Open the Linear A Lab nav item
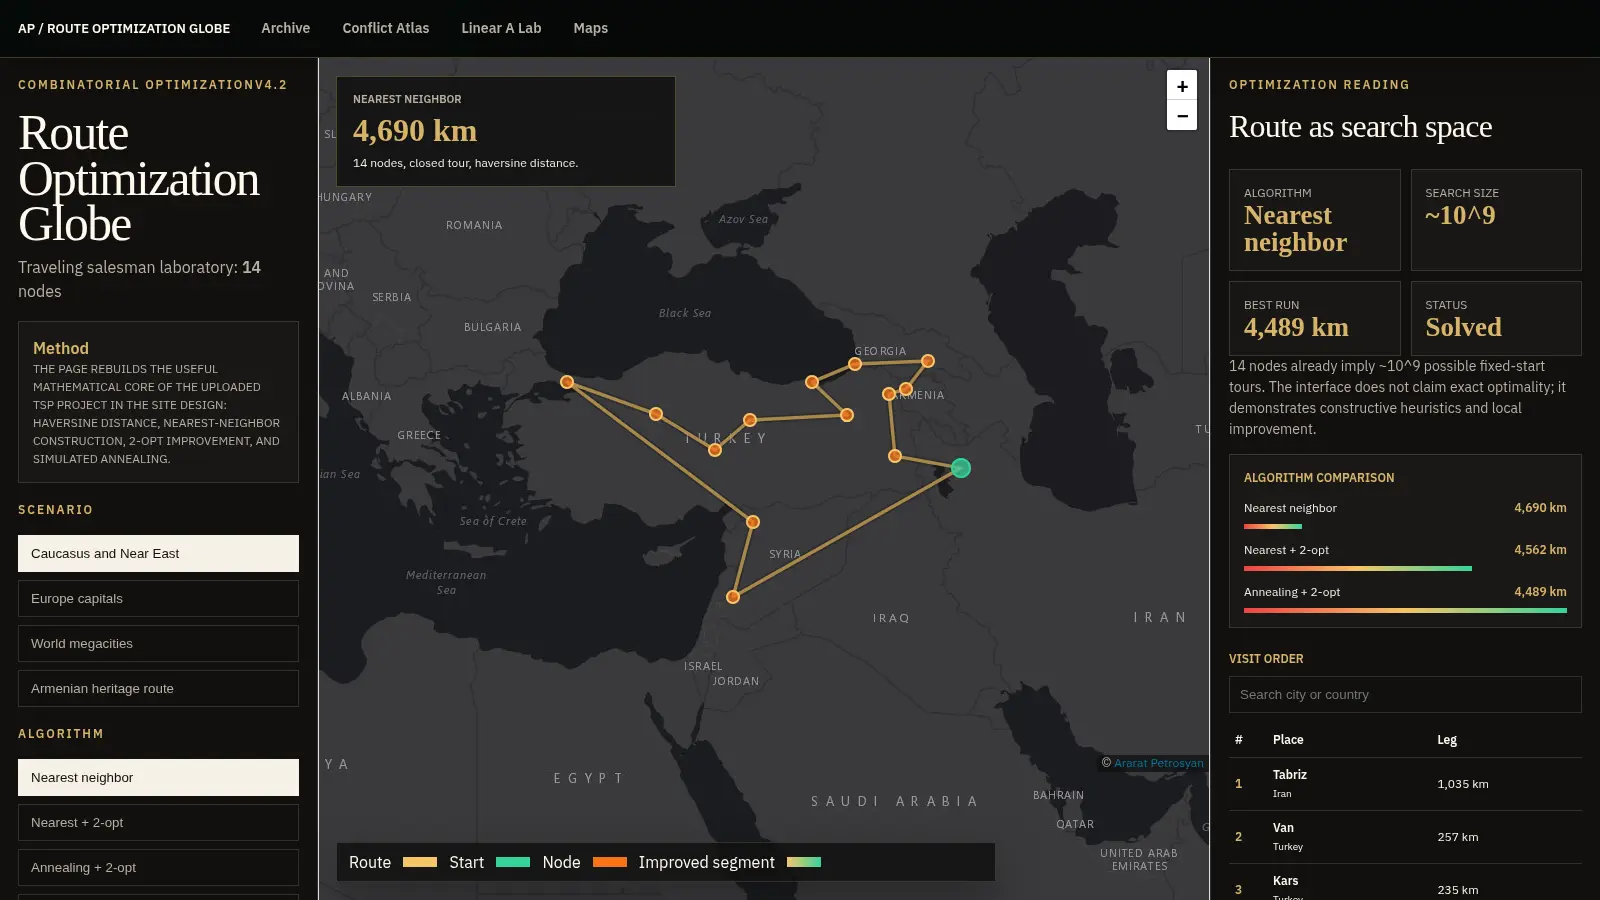1600x900 pixels. click(x=501, y=28)
